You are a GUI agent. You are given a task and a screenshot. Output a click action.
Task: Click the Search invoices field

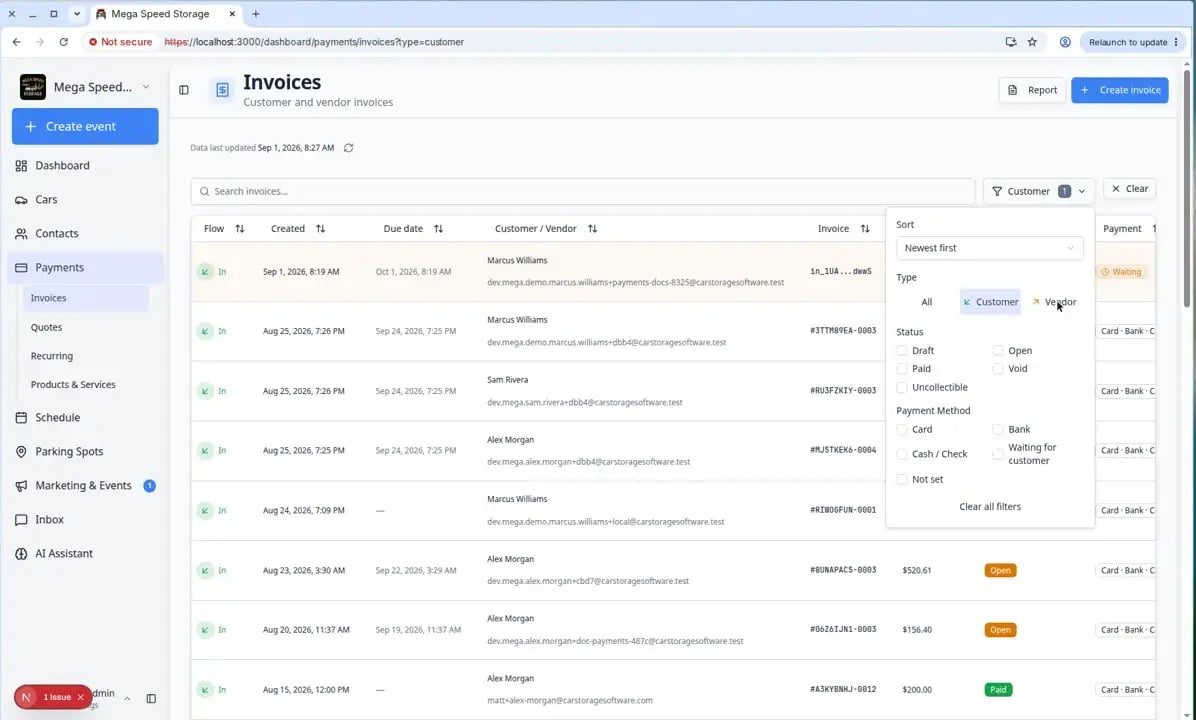(583, 191)
